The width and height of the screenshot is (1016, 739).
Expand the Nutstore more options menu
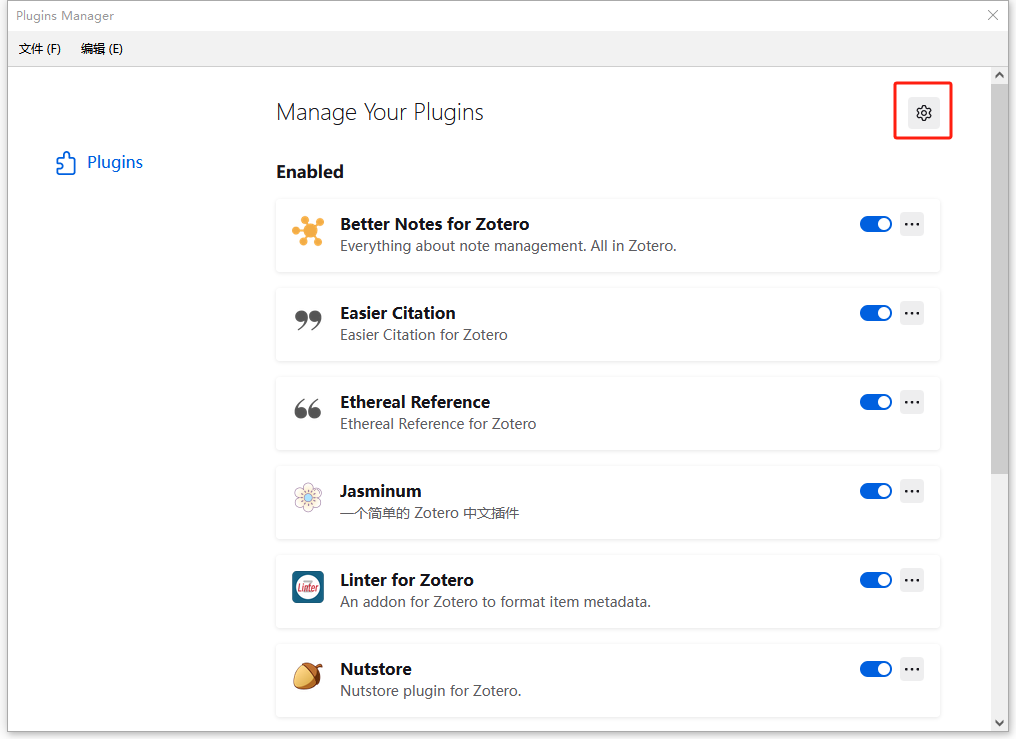point(912,669)
